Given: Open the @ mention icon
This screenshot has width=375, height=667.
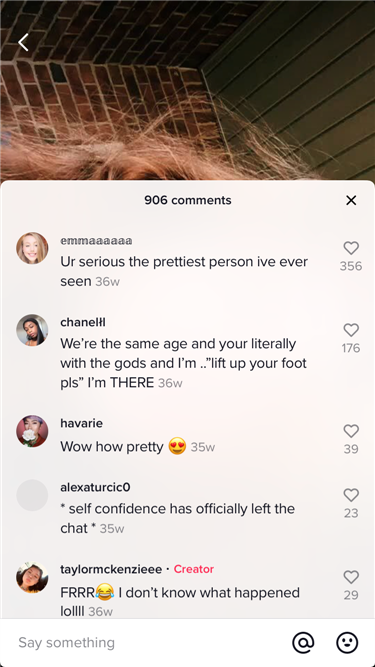Looking at the screenshot, I should pyautogui.click(x=303, y=642).
